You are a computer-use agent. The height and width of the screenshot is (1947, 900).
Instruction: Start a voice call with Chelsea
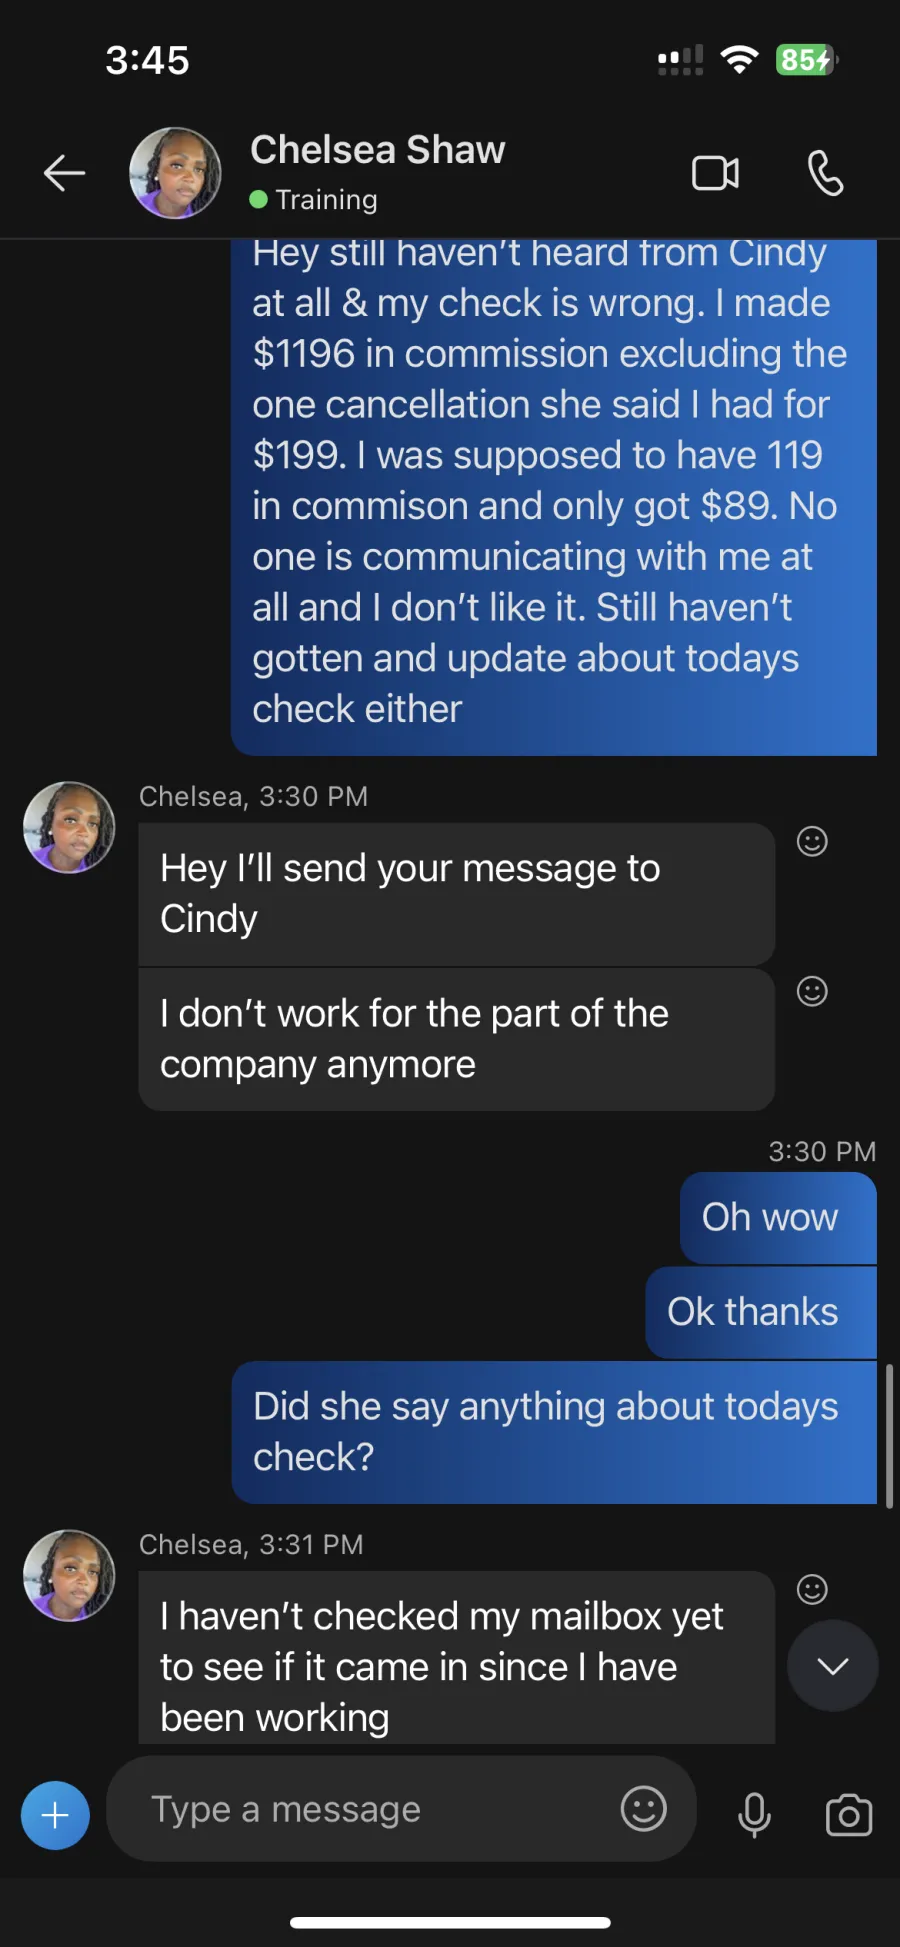click(825, 173)
